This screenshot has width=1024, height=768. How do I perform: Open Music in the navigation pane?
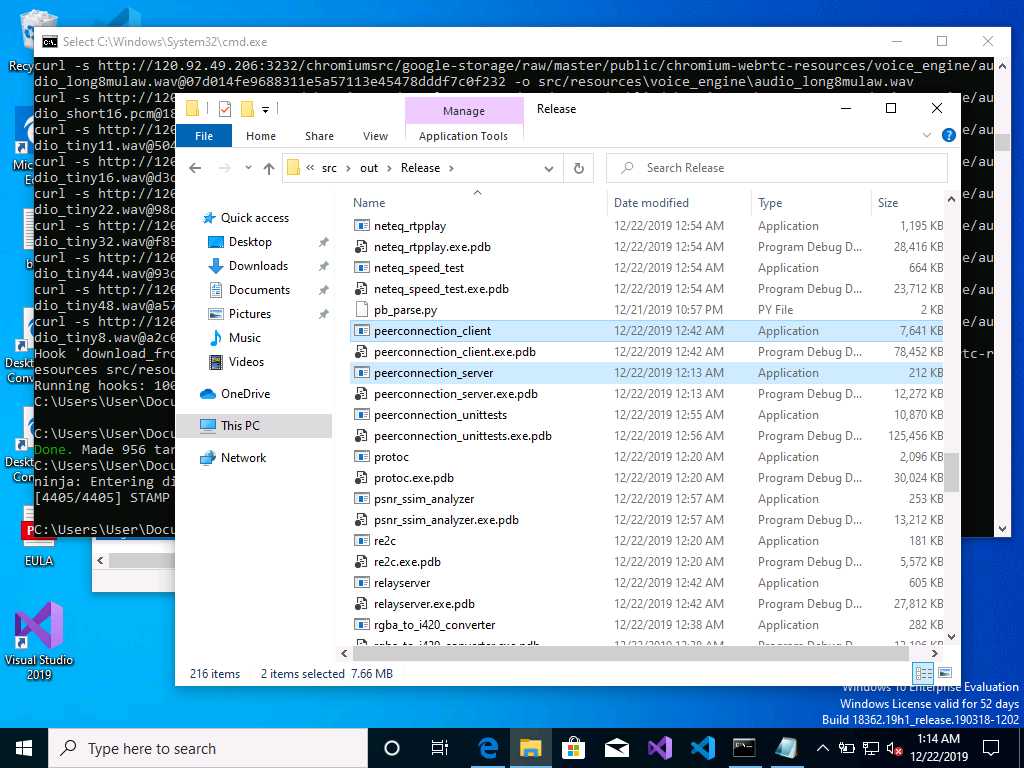coord(244,338)
